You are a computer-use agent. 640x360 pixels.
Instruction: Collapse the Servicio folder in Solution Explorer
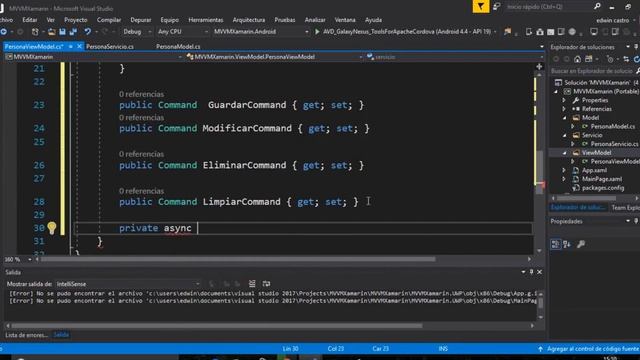(x=564, y=135)
